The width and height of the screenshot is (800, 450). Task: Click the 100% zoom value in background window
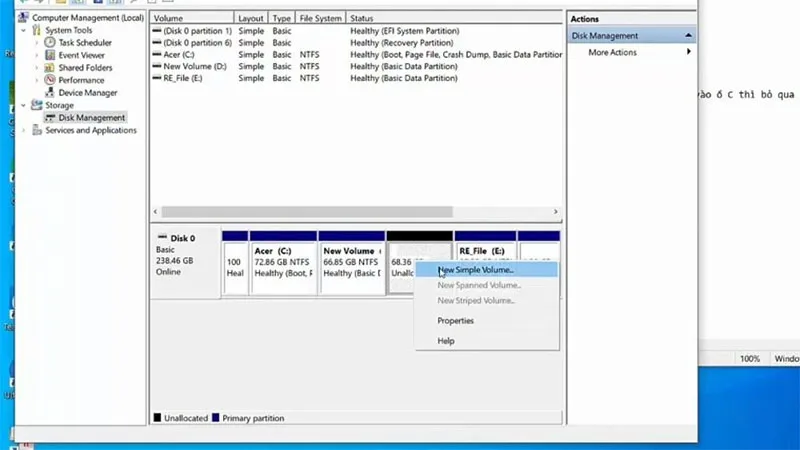pos(749,359)
